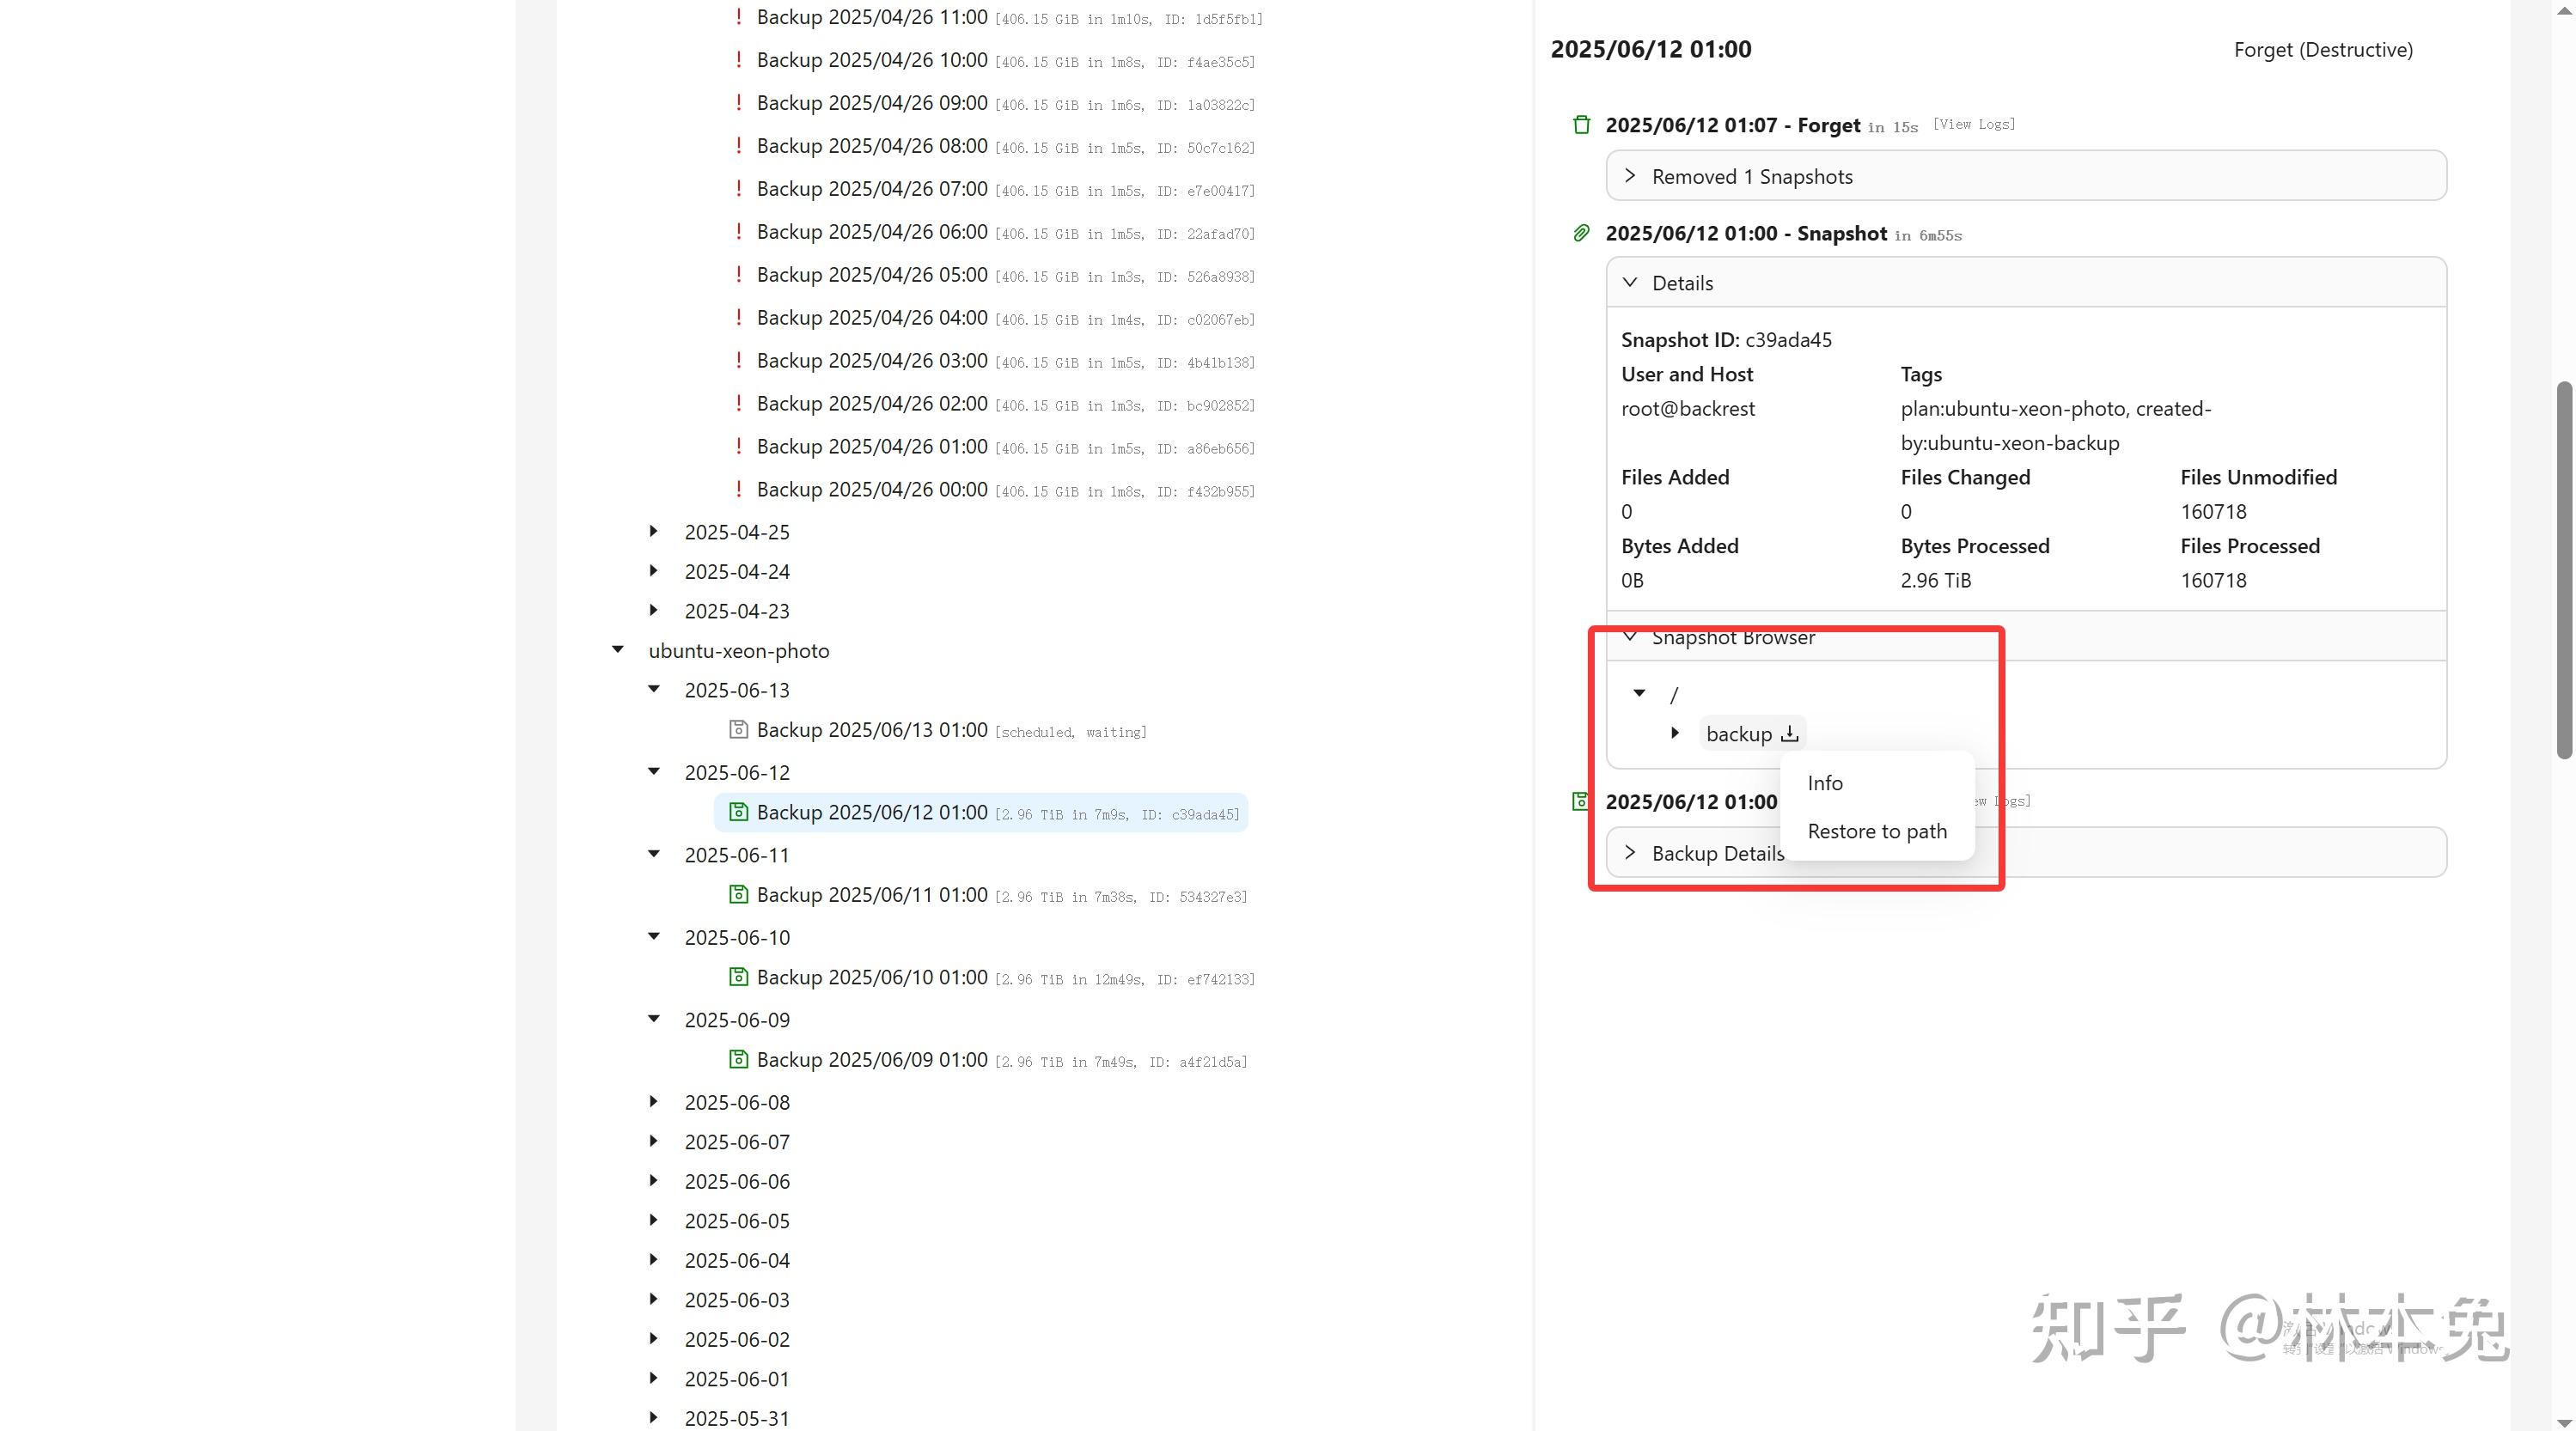
Task: Click the Forget (Destructive) button
Action: [2322, 50]
